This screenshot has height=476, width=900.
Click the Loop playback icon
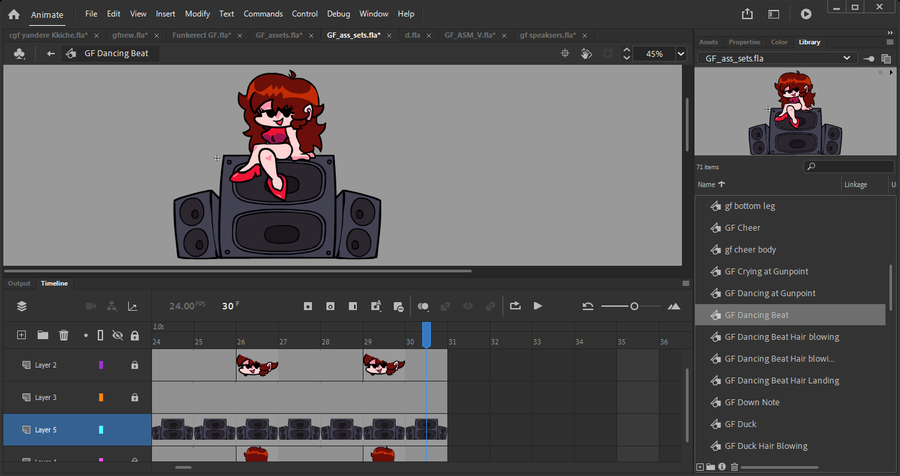(515, 306)
